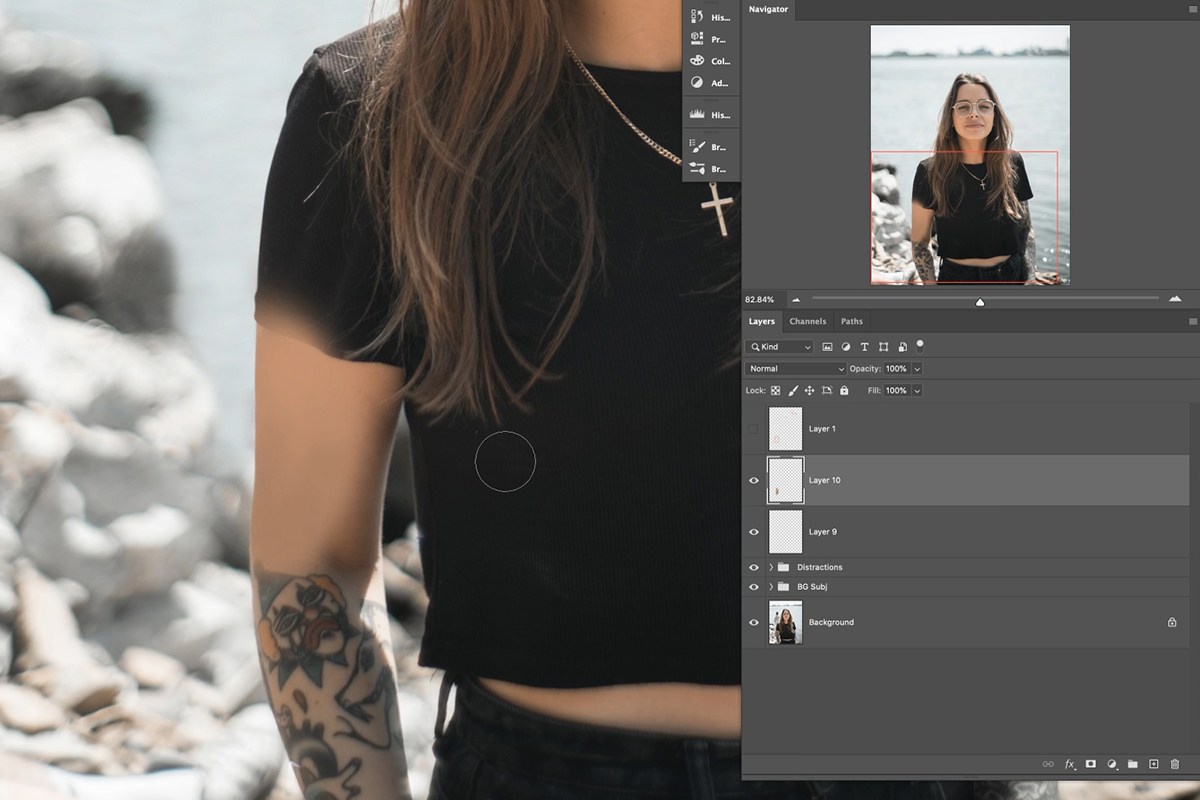Select the Layer 9 thumbnail
The image size is (1200, 800).
785,532
